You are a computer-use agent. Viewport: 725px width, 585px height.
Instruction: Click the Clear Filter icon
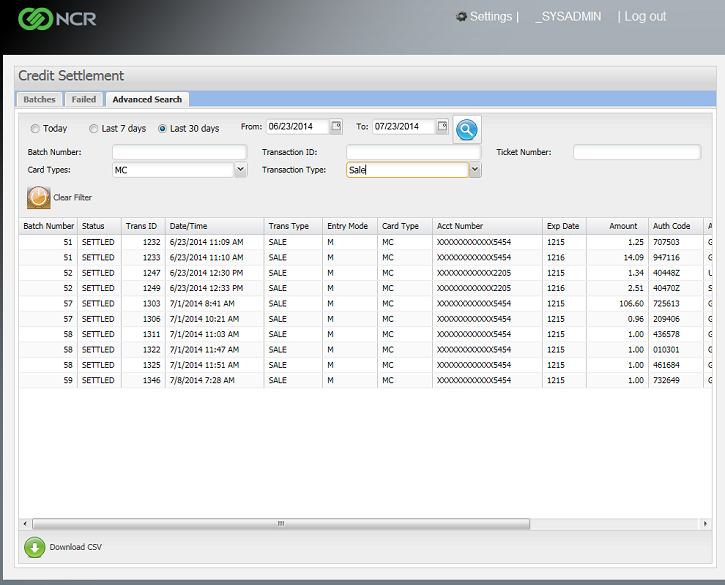pos(38,198)
